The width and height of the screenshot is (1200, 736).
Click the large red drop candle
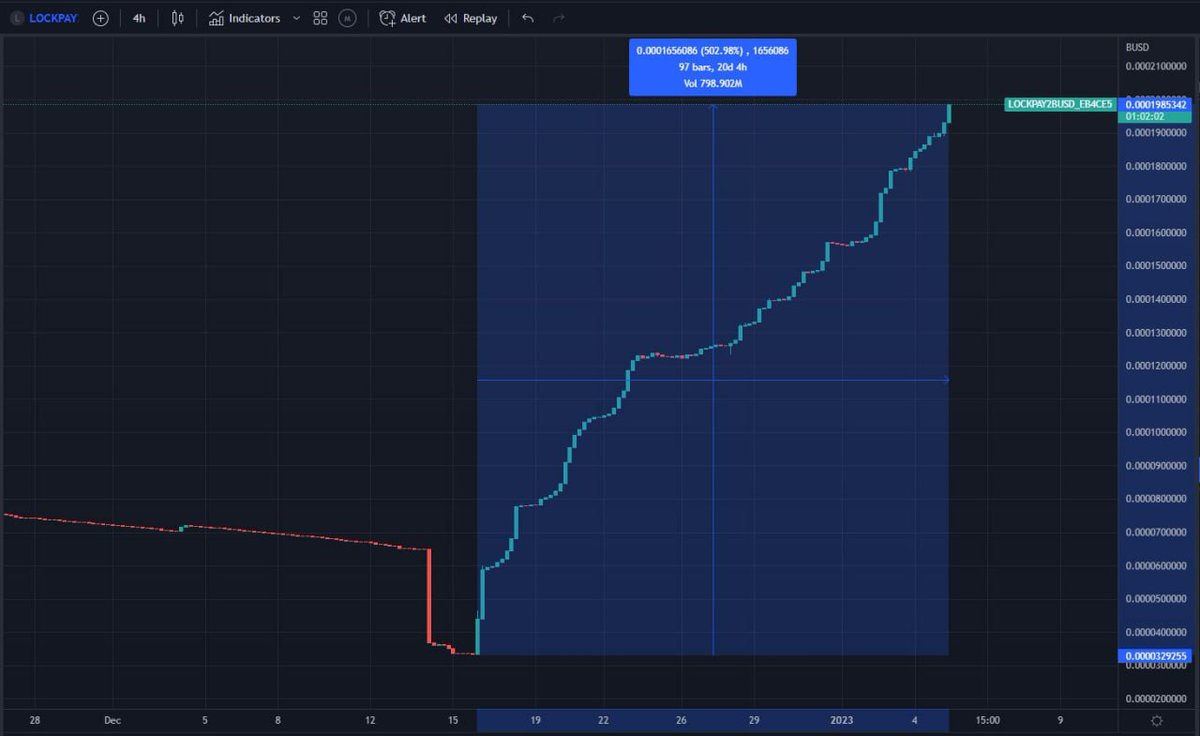429,596
